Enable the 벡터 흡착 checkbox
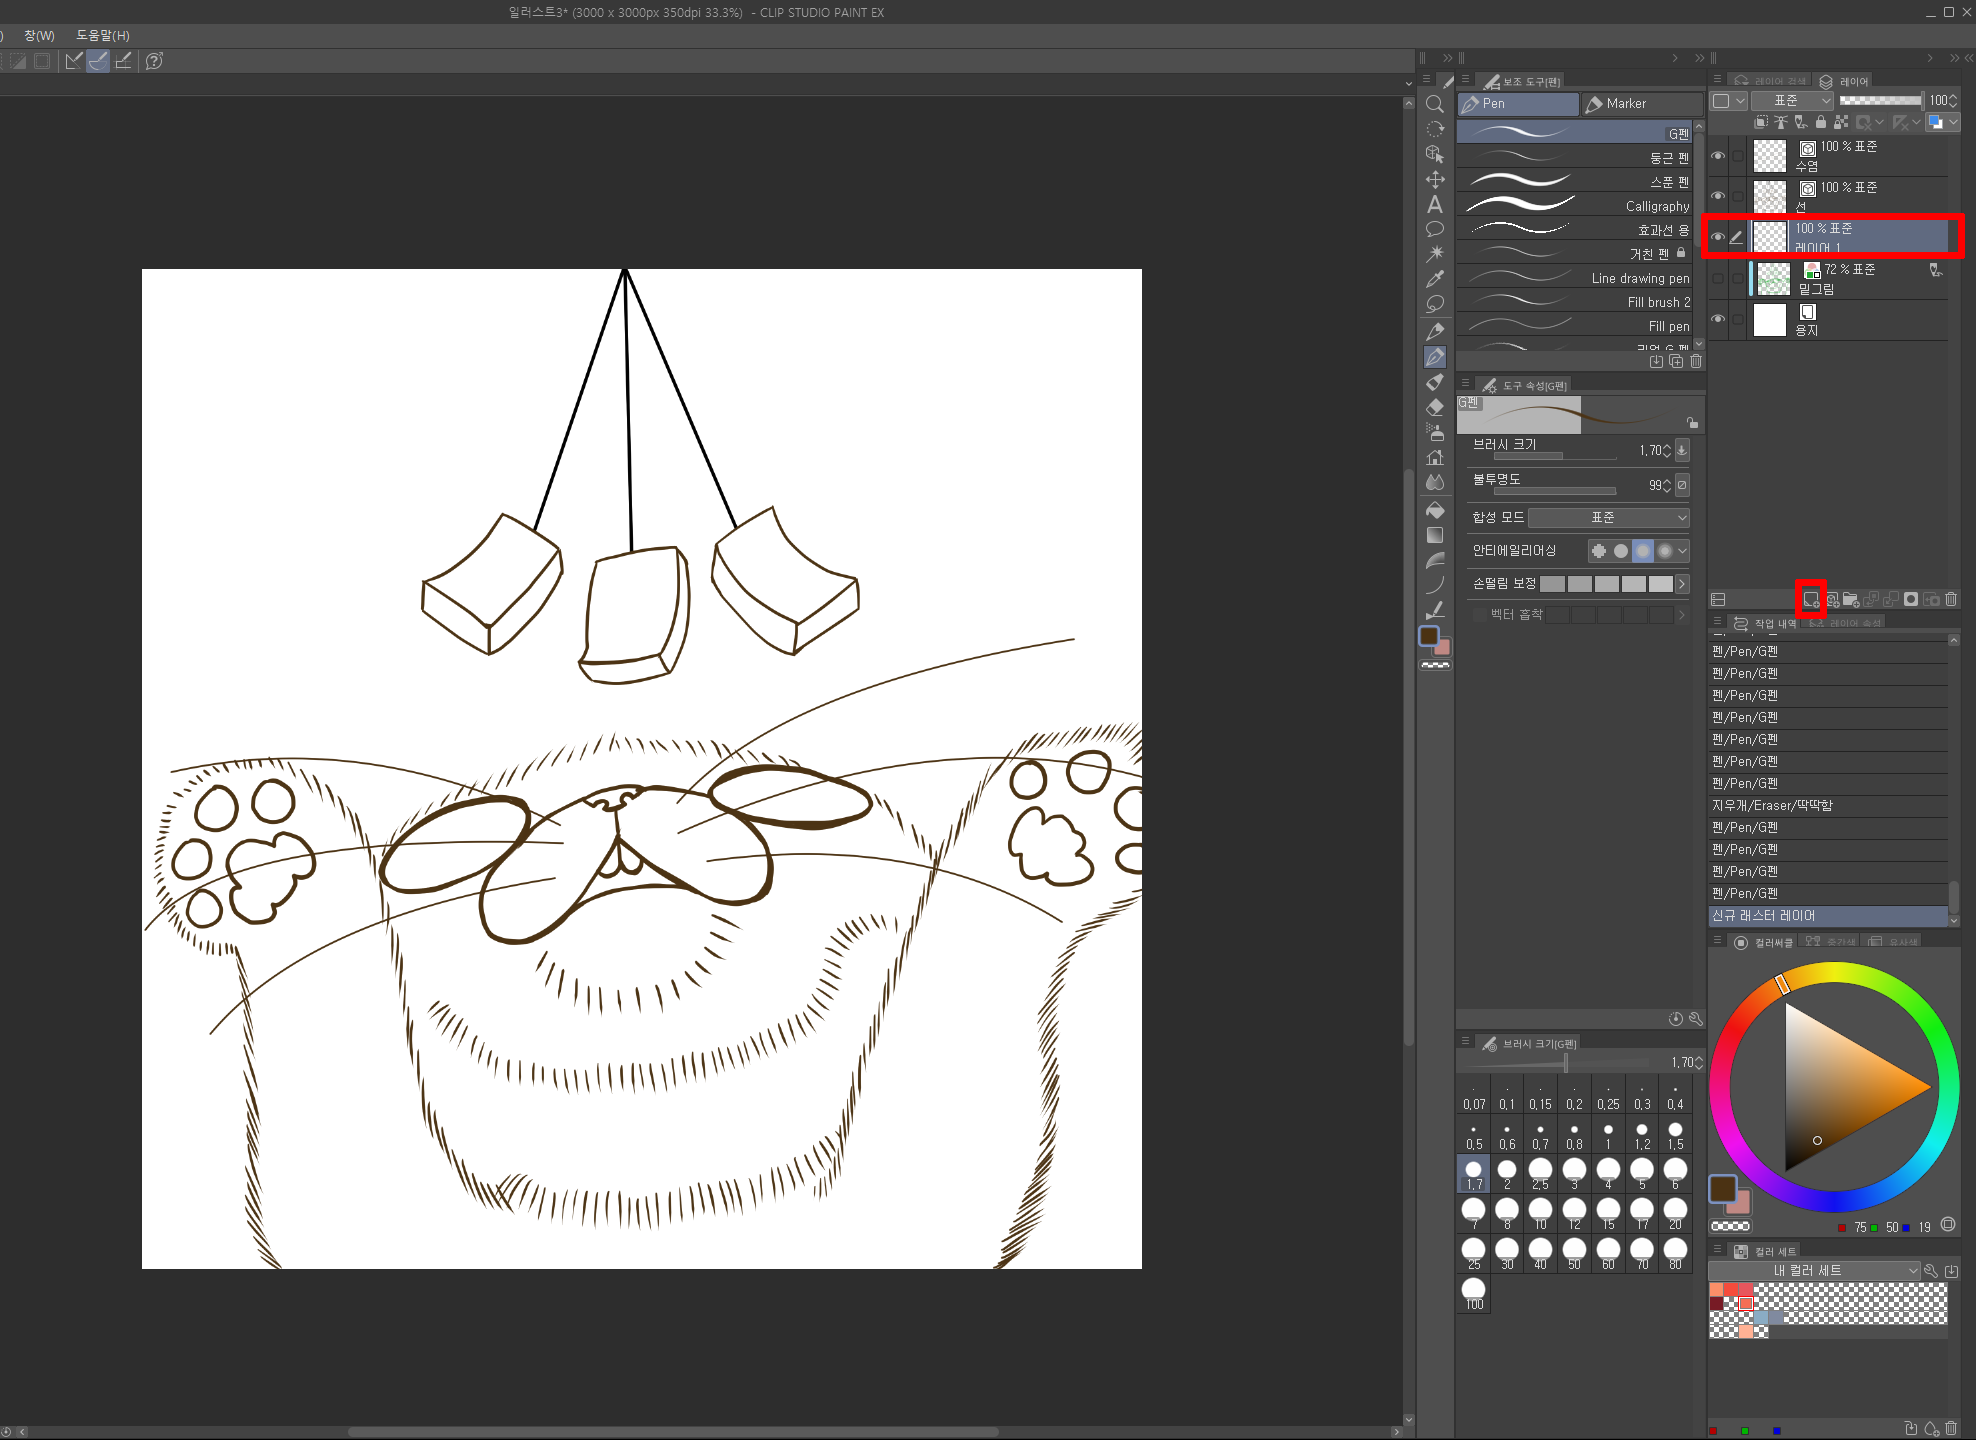Image resolution: width=1976 pixels, height=1440 pixels. tap(1479, 614)
